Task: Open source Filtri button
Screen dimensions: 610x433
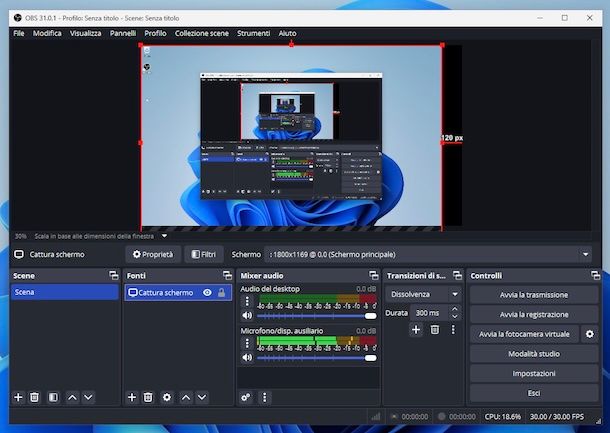Action: pos(204,254)
